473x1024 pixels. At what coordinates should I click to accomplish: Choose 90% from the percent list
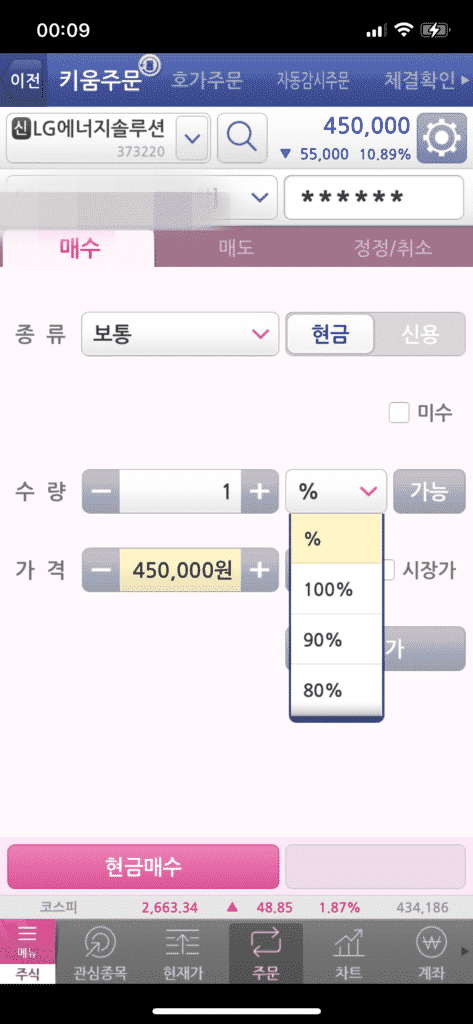coord(336,640)
